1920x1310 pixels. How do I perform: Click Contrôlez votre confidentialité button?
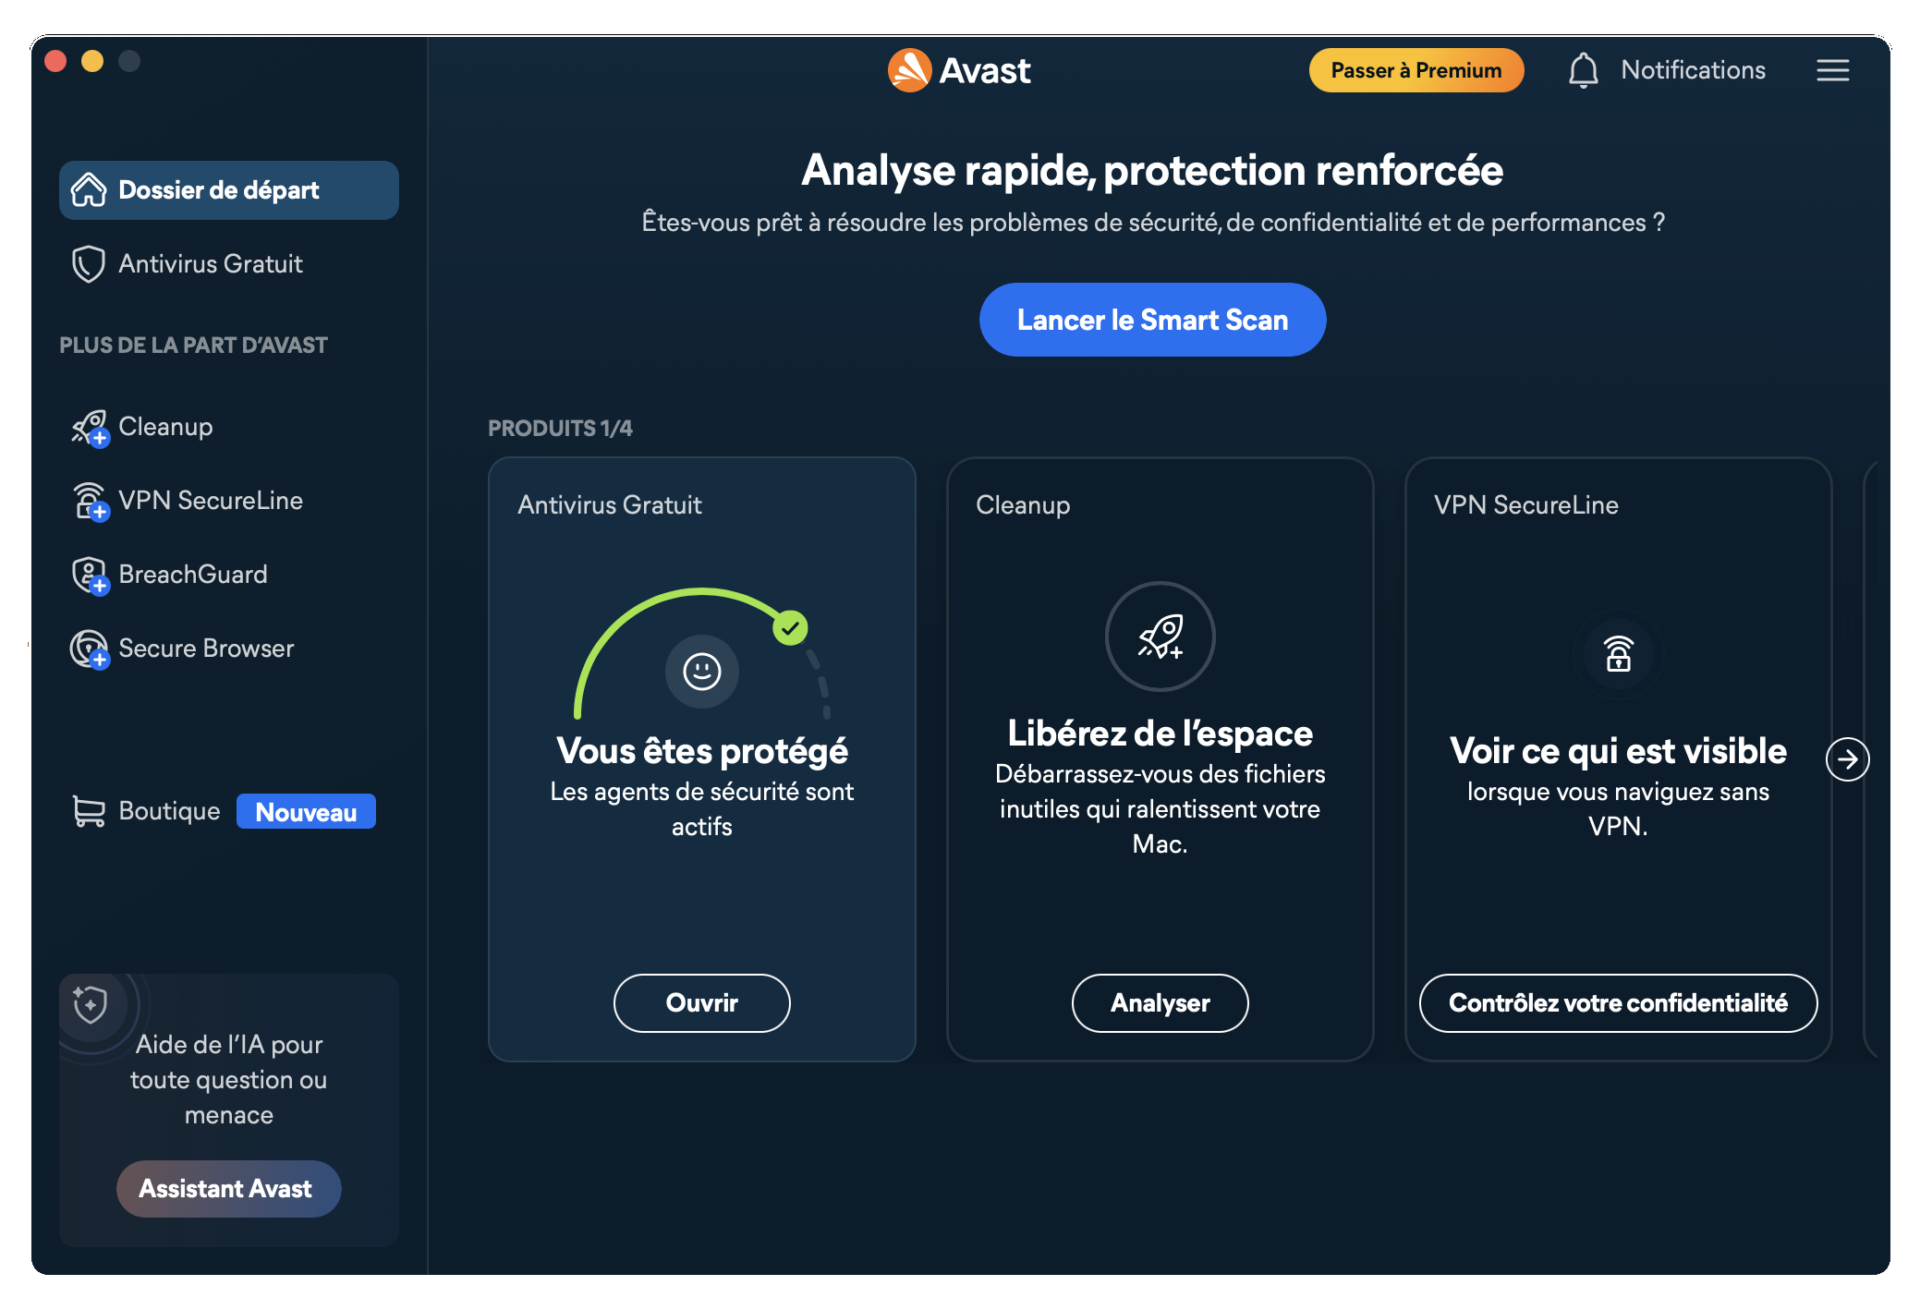click(1618, 1003)
